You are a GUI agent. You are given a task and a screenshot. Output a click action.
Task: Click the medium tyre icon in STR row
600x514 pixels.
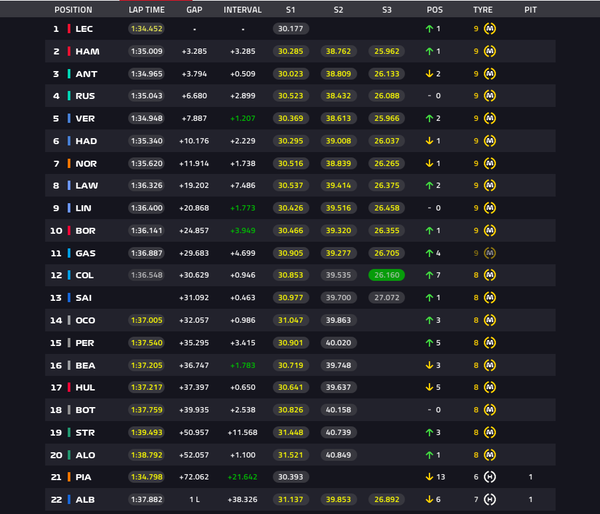pyautogui.click(x=490, y=432)
